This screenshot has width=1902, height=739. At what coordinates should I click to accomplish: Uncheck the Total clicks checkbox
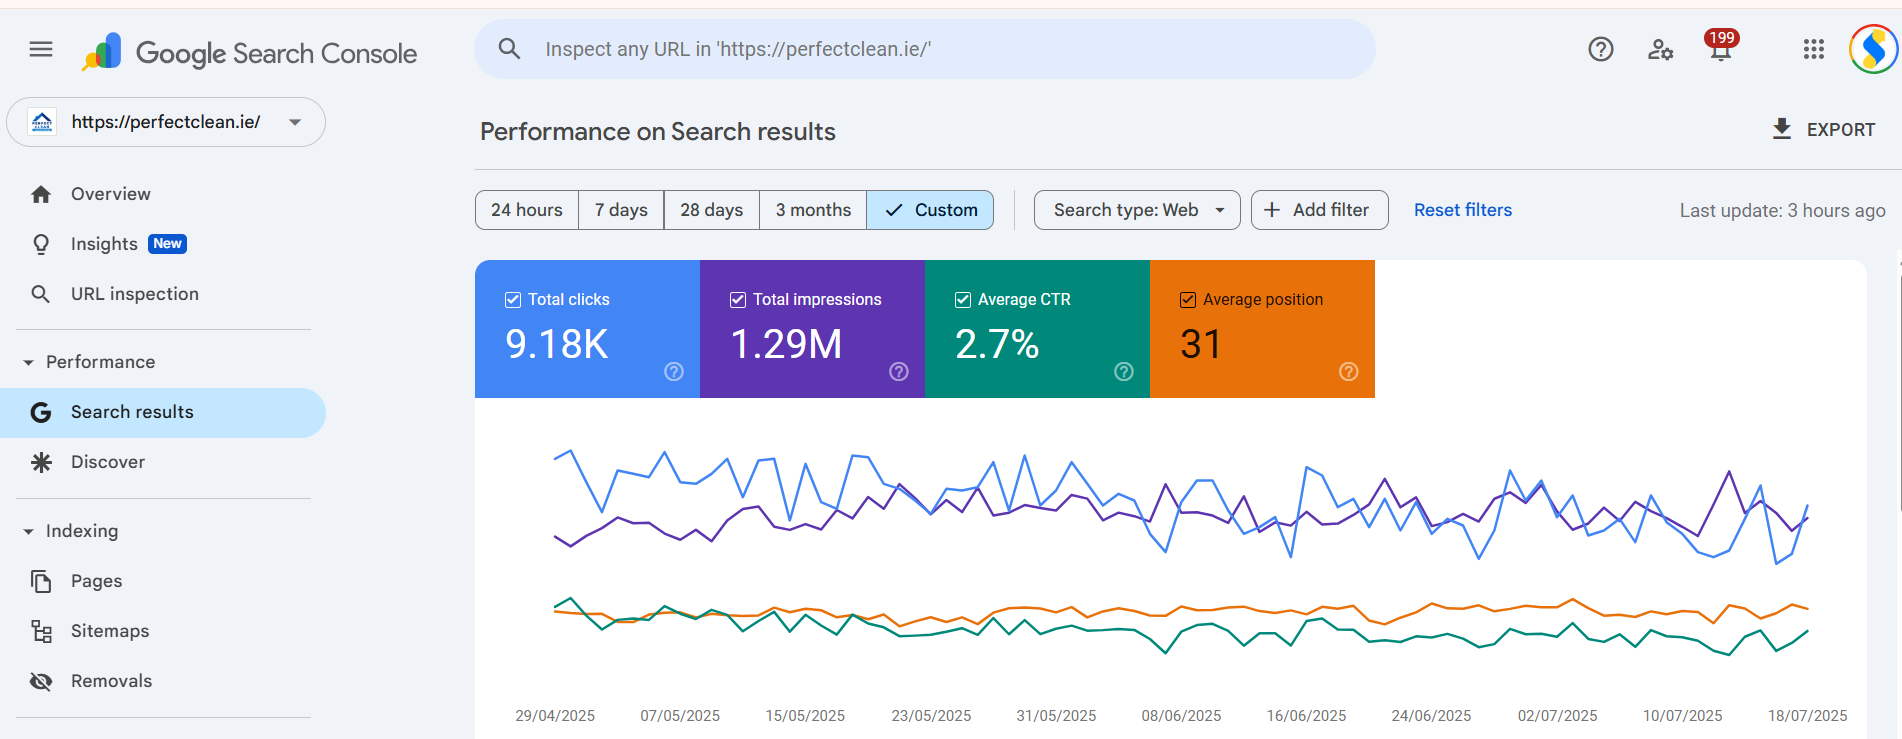(513, 300)
